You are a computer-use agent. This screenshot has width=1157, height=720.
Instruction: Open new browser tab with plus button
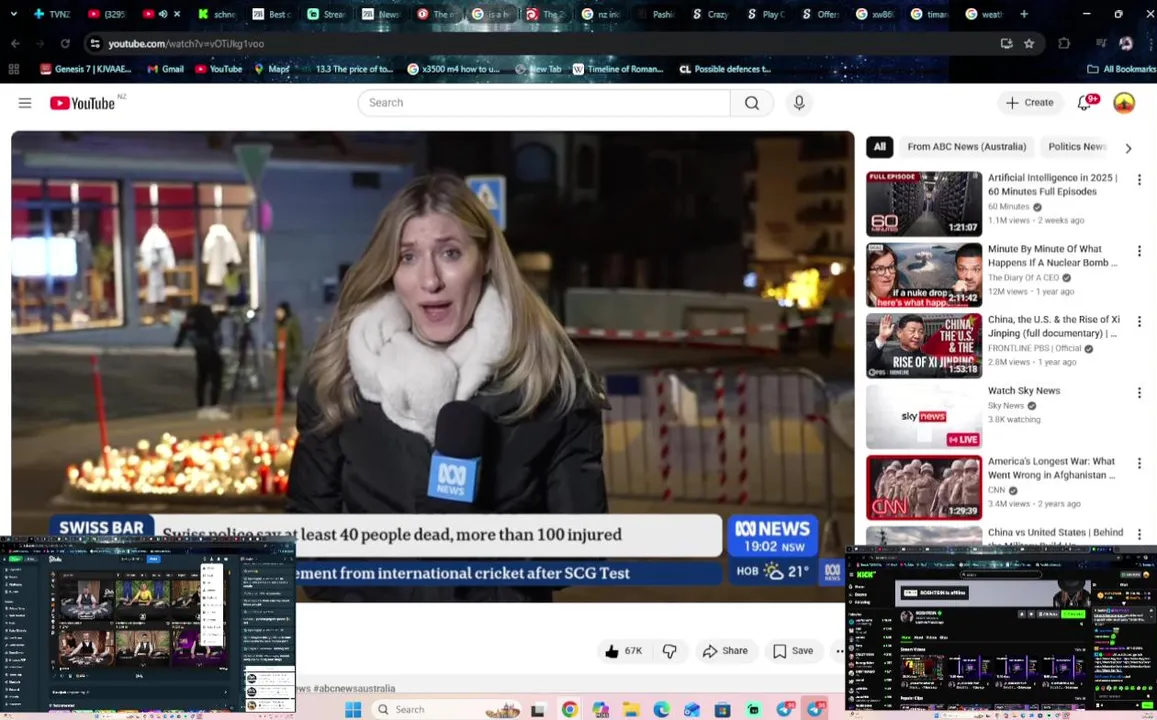pos(1023,14)
